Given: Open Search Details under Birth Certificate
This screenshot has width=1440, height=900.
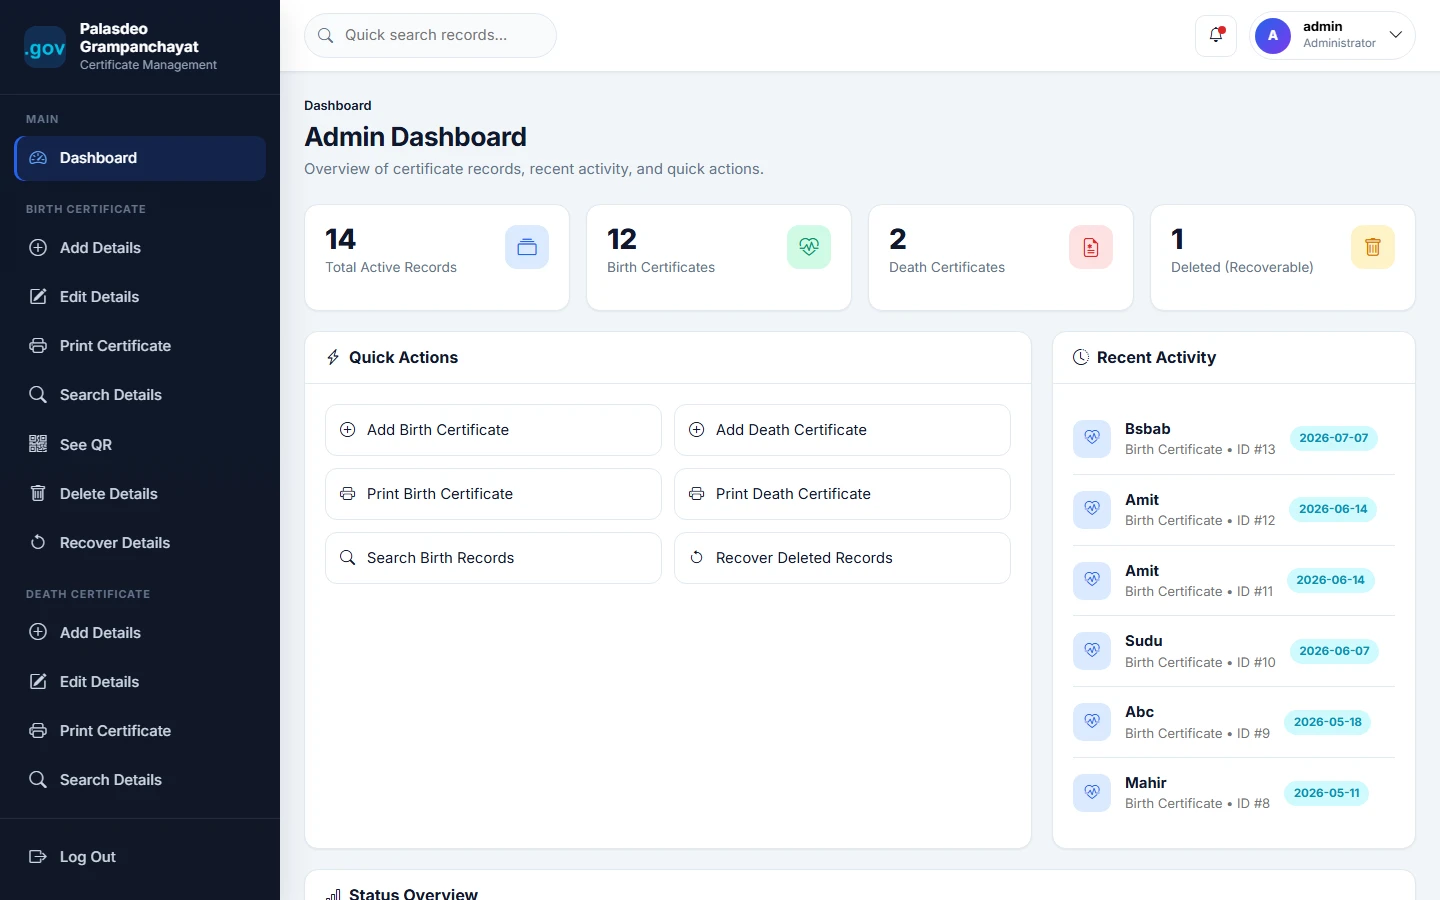Looking at the screenshot, I should pos(140,395).
